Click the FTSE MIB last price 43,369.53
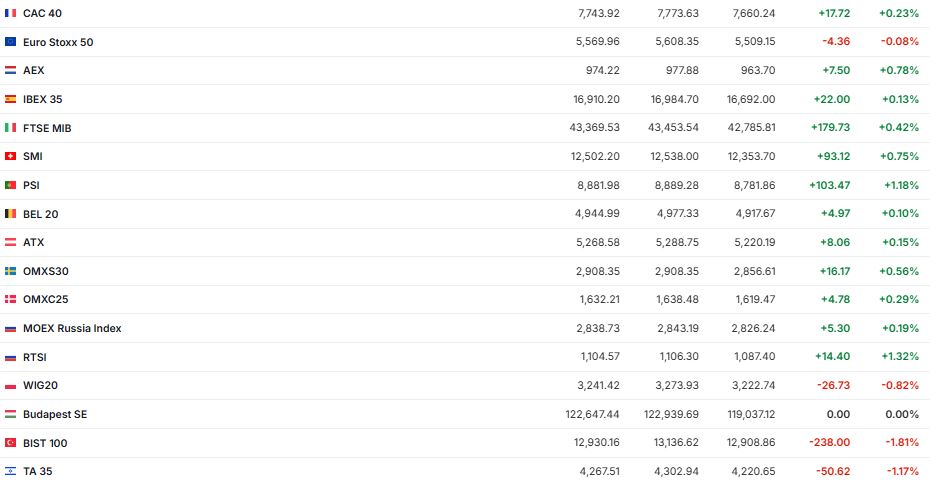The height and width of the screenshot is (483, 930). [592, 128]
